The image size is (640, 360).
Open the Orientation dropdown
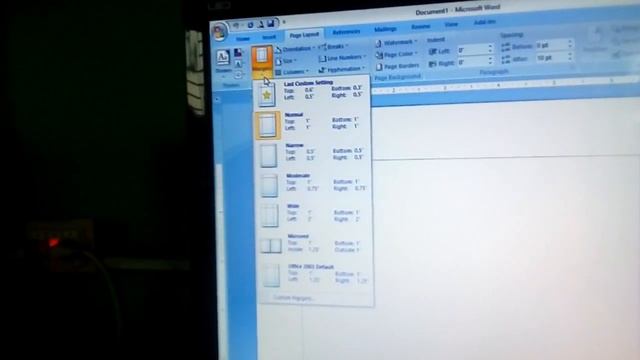[295, 49]
